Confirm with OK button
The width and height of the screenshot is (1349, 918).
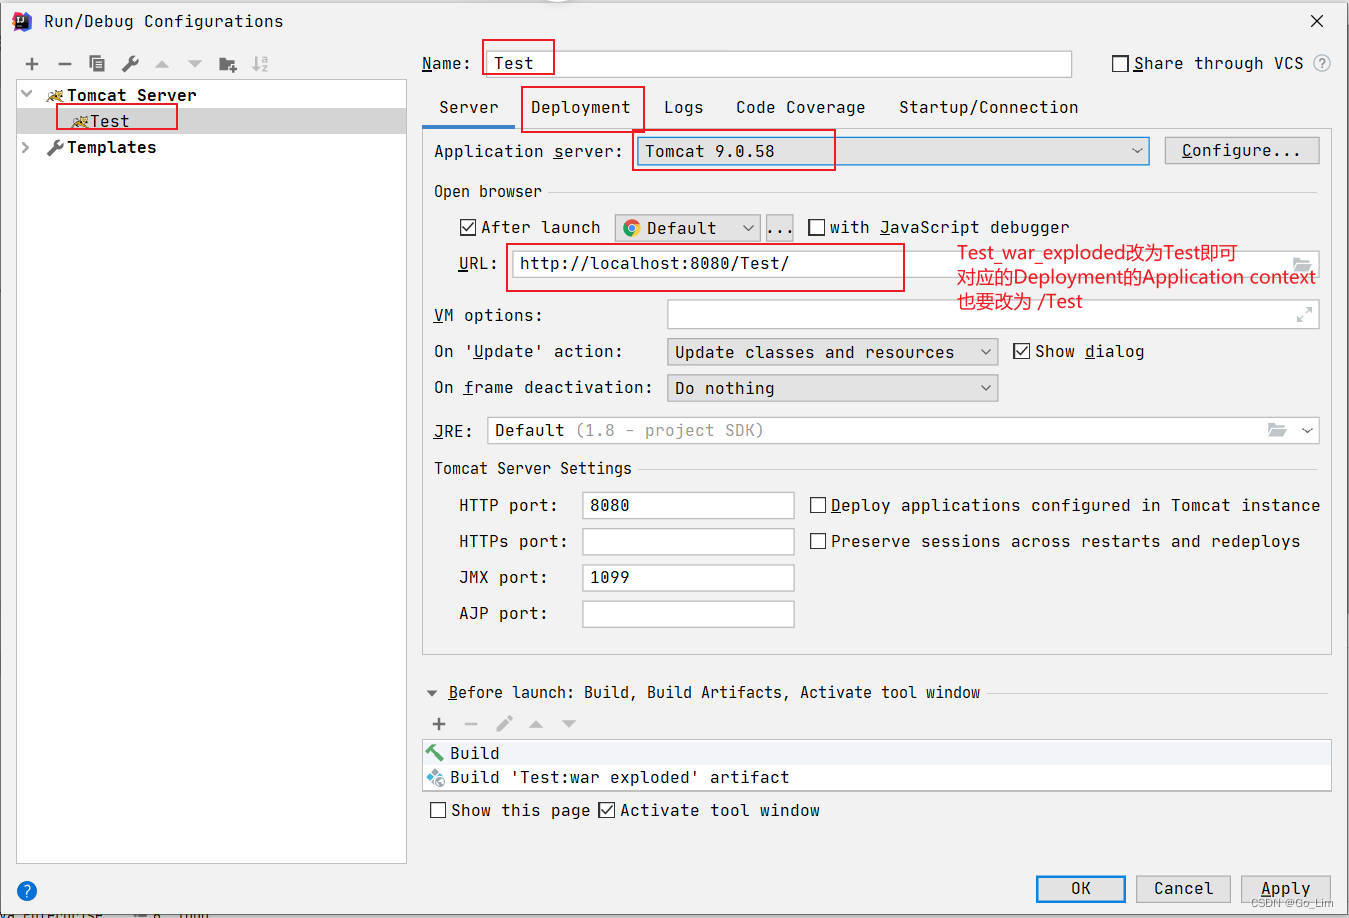1081,888
